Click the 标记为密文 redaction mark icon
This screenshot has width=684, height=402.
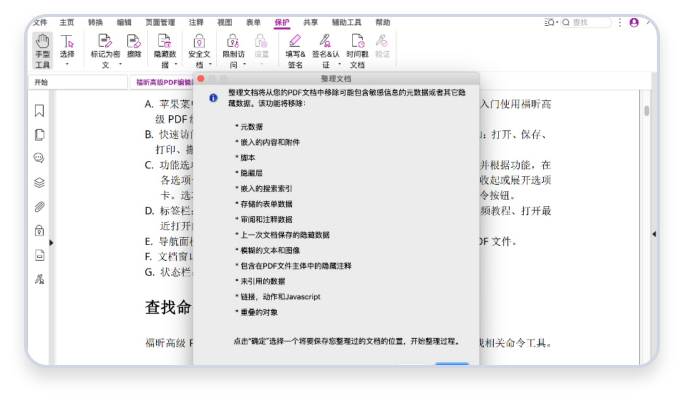click(105, 41)
